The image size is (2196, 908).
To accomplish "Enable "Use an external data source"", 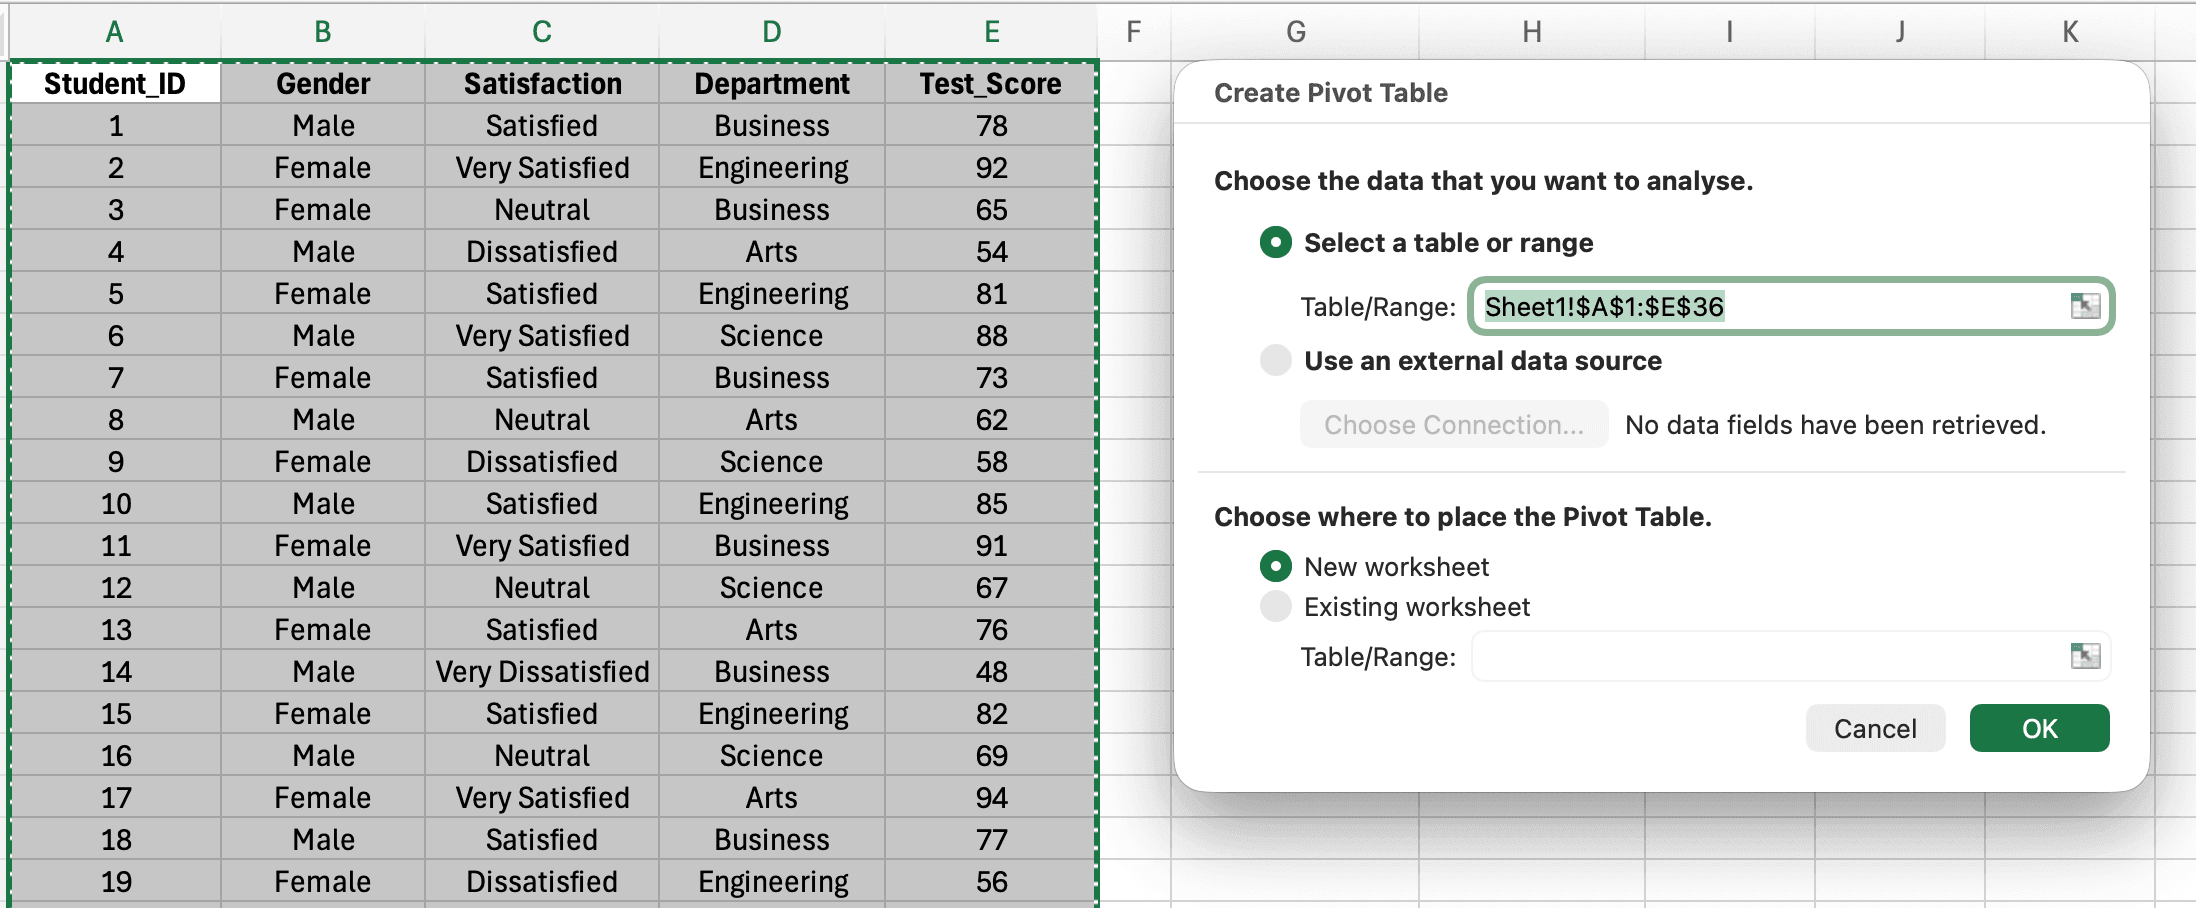I will click(x=1274, y=360).
